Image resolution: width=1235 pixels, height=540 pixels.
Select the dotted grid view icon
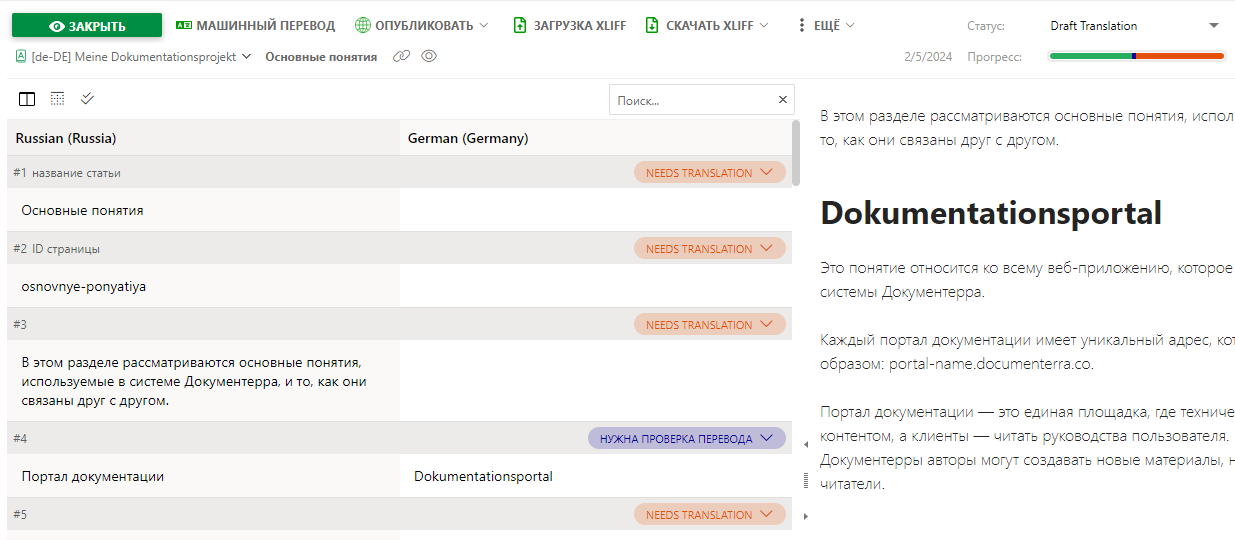click(57, 99)
